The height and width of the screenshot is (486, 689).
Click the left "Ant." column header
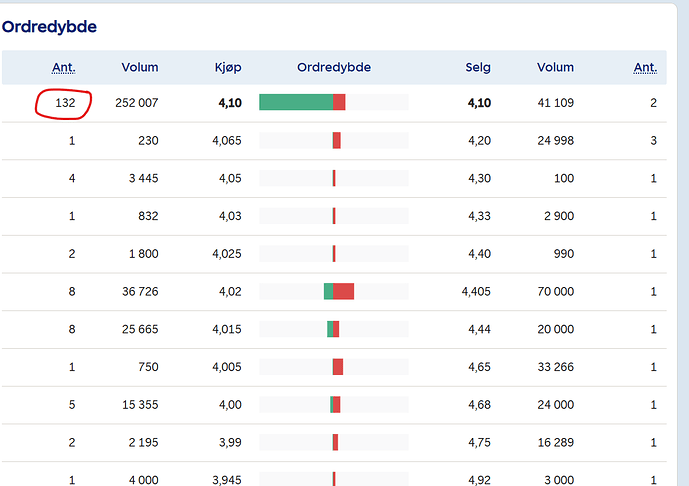63,68
